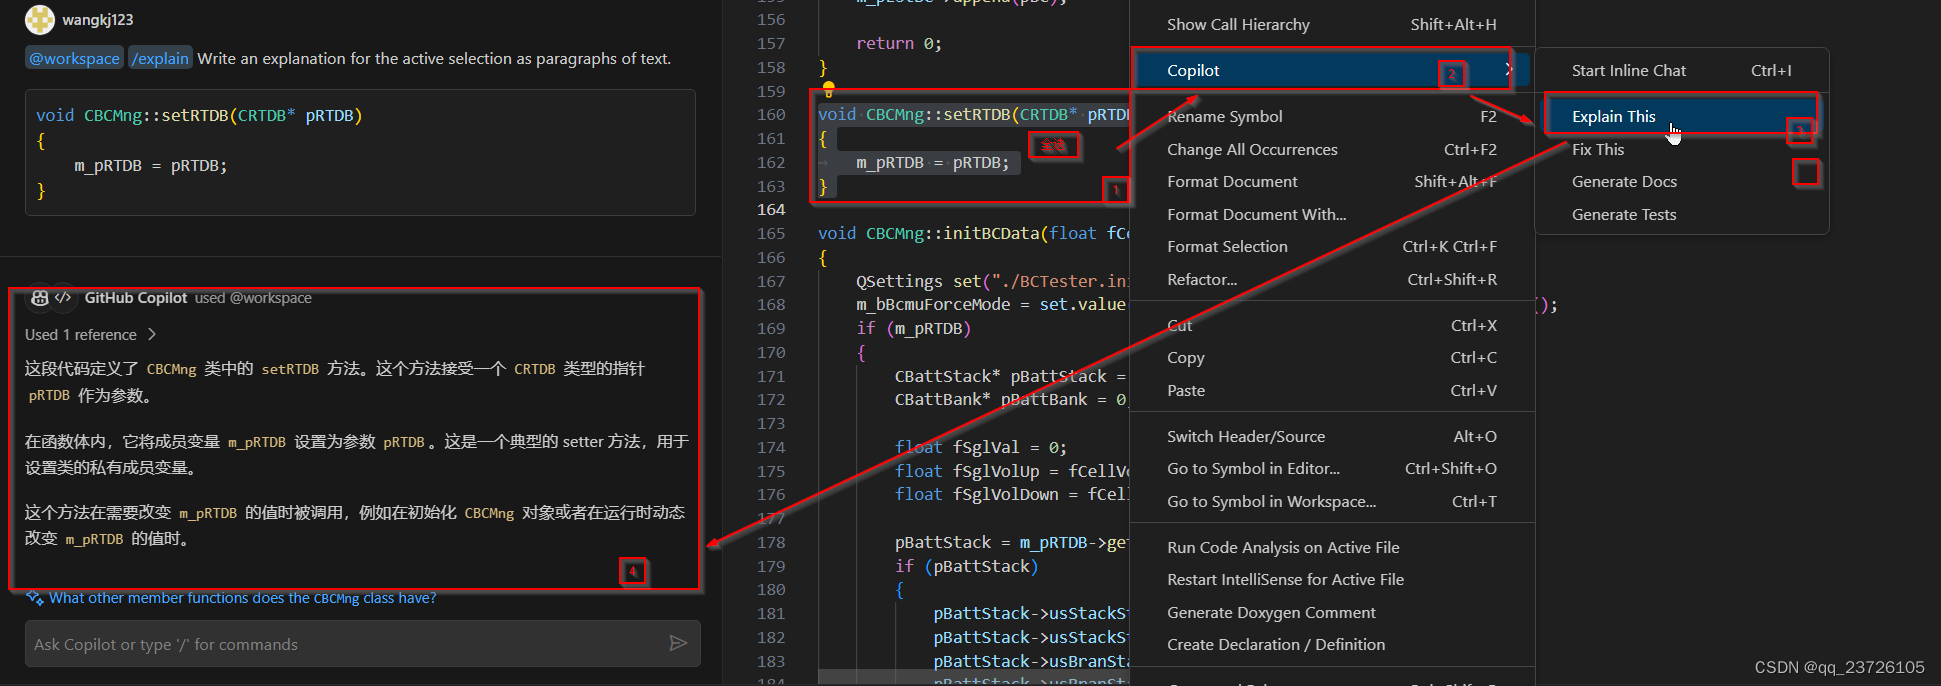Click 'if (m_pRTDB)' on line 169
This screenshot has width=1941, height=686.
tap(914, 328)
